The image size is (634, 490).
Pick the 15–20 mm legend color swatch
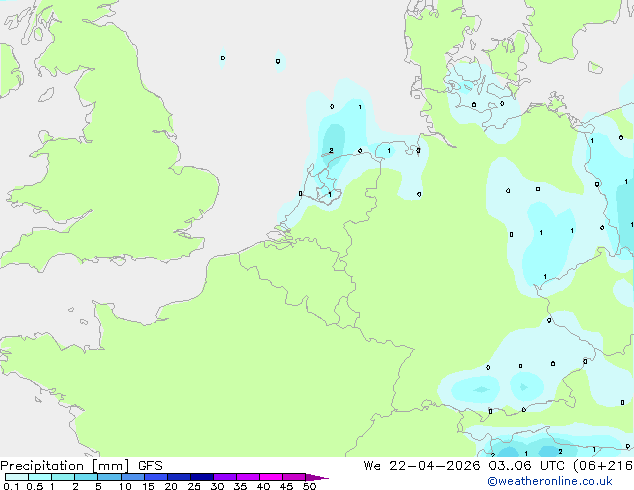click(156, 477)
